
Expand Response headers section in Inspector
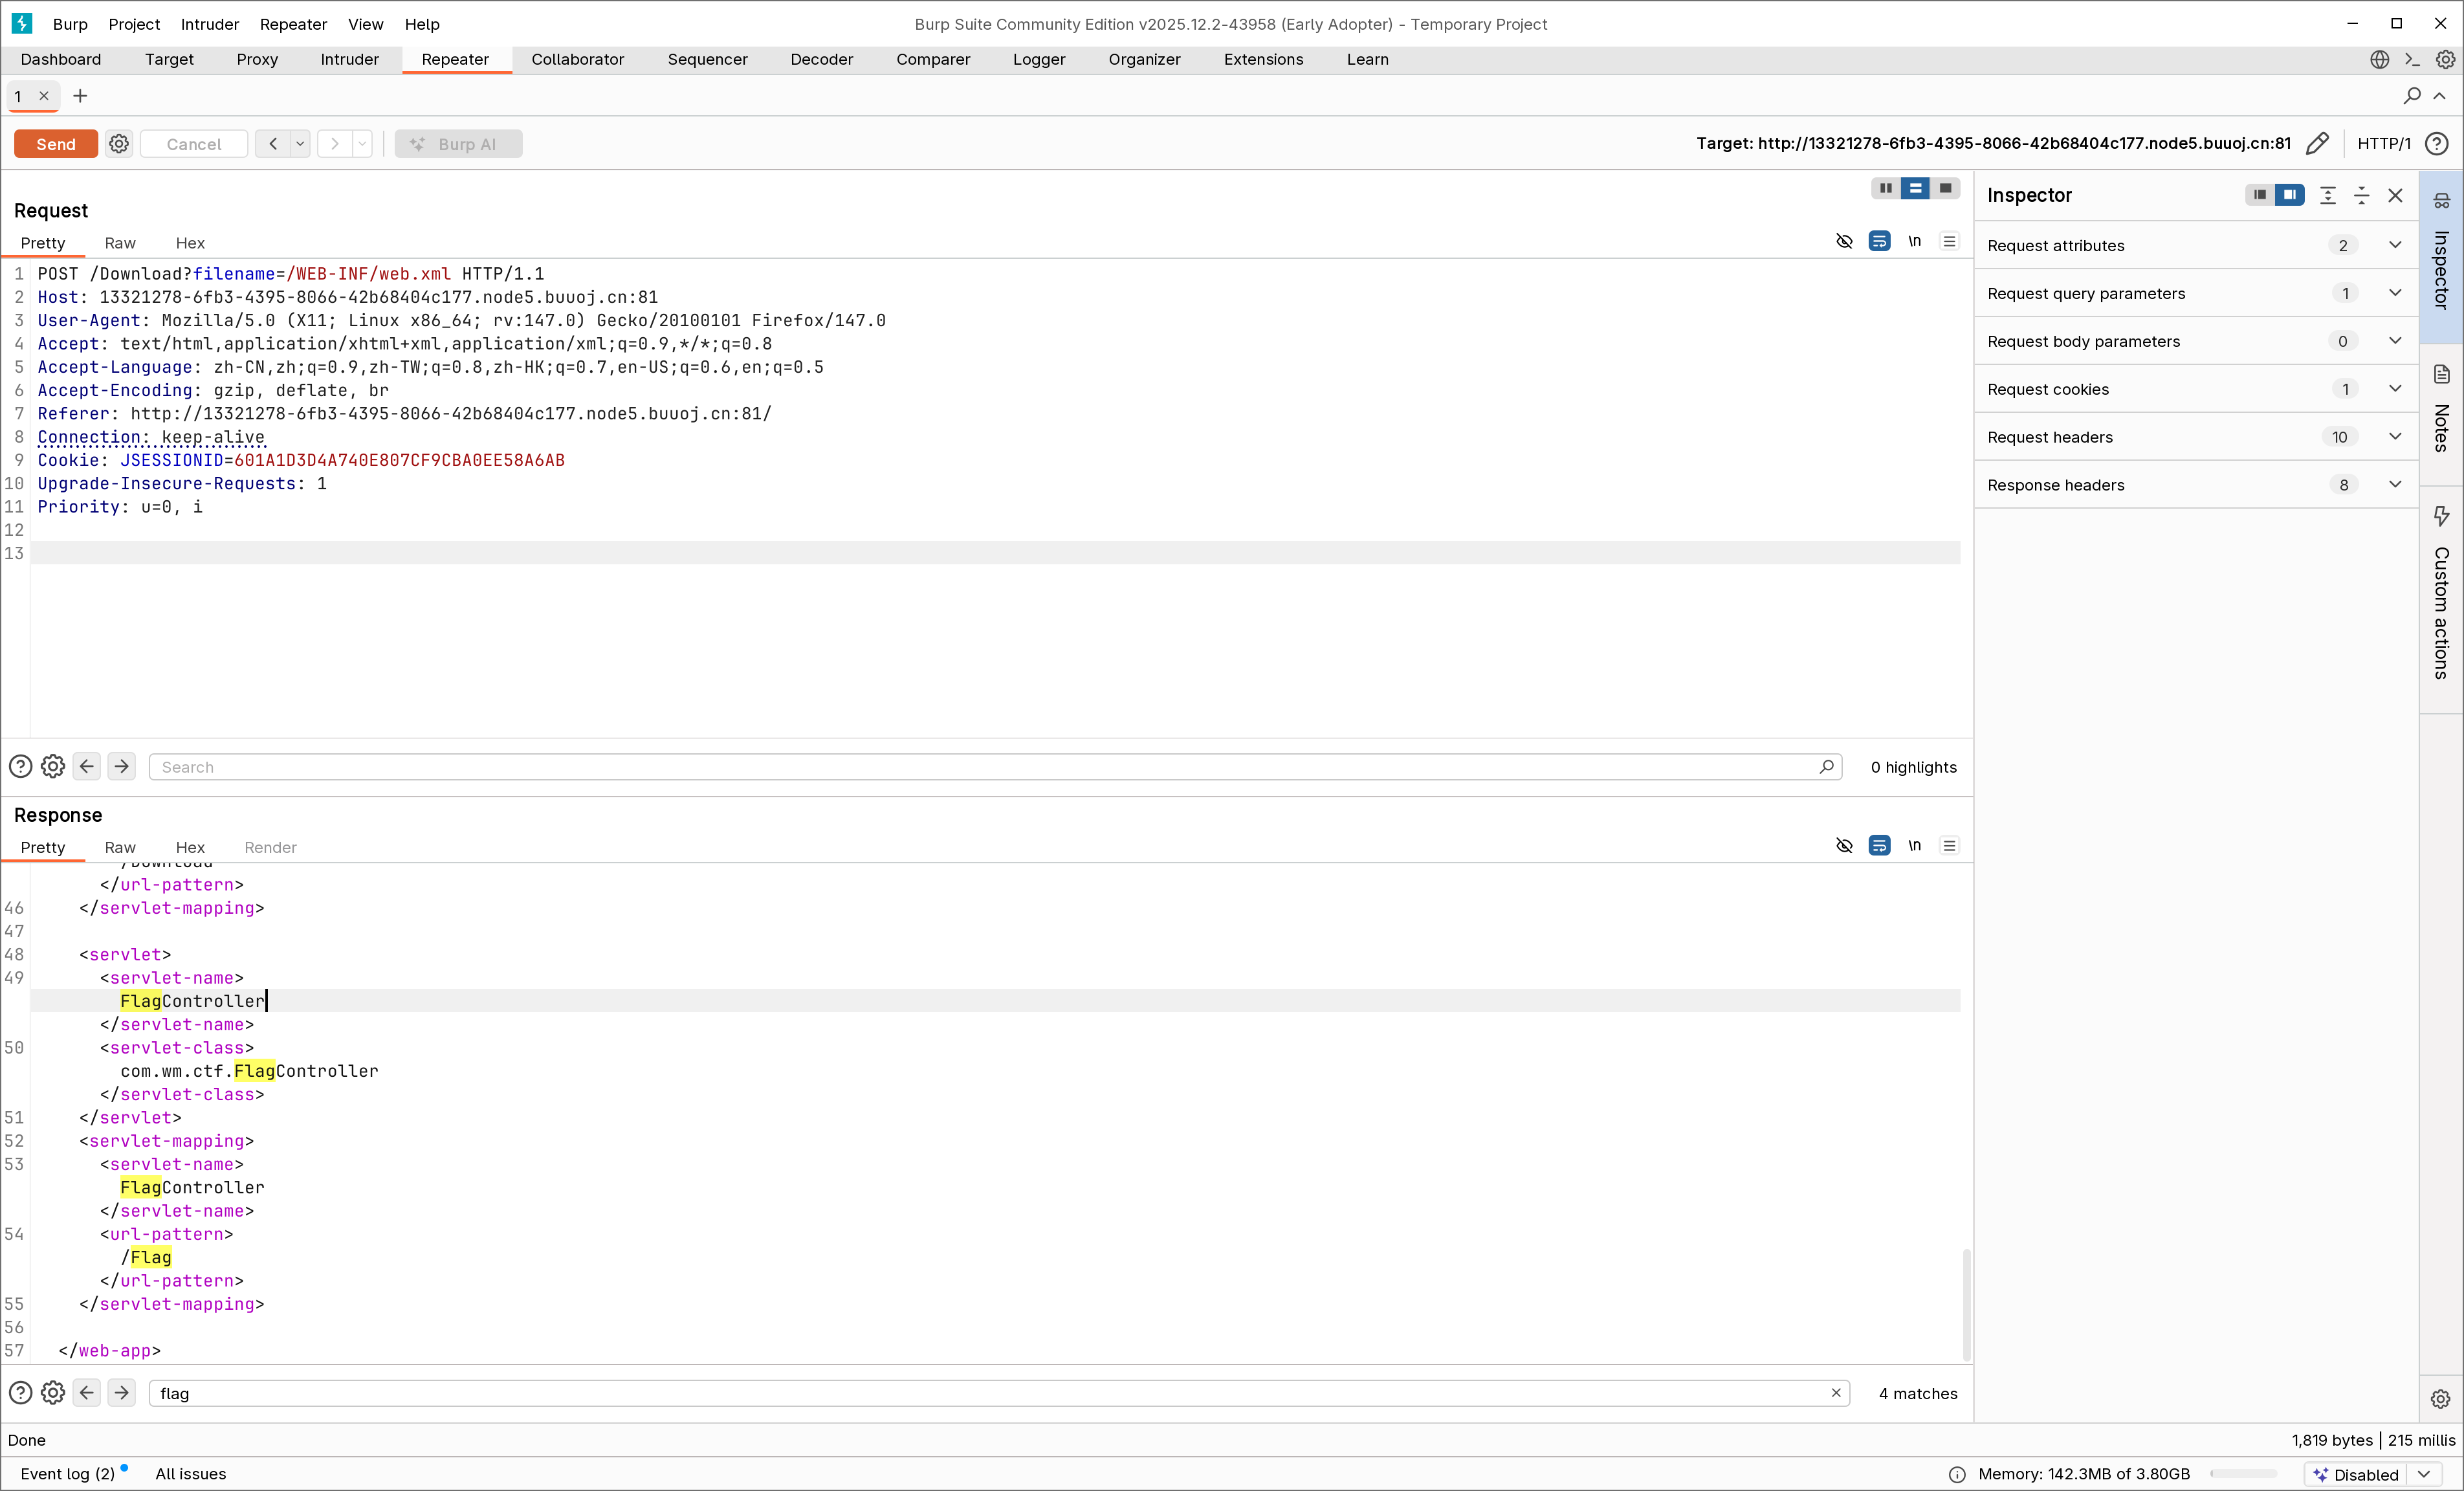coord(2394,485)
